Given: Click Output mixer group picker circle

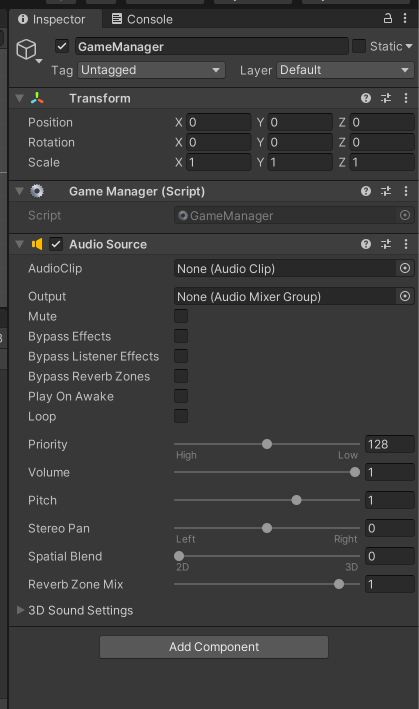Looking at the screenshot, I should (405, 296).
